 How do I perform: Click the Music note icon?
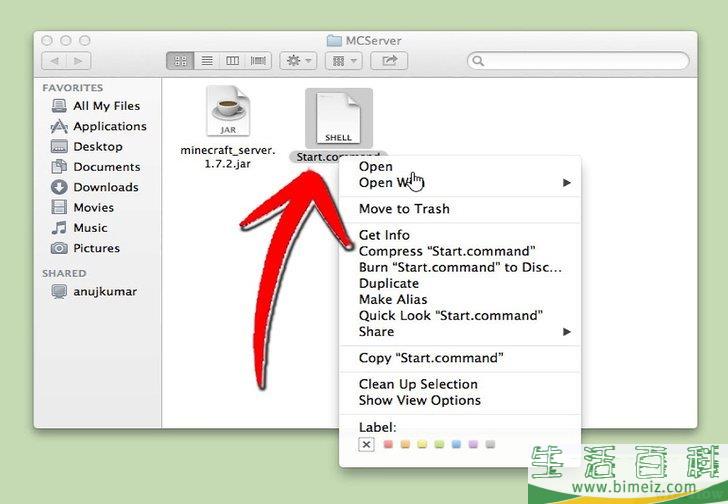pos(59,227)
